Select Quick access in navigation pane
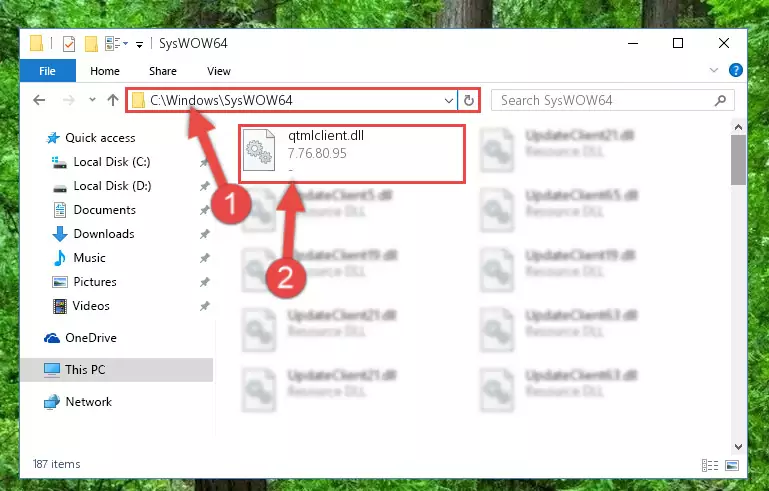 click(101, 138)
